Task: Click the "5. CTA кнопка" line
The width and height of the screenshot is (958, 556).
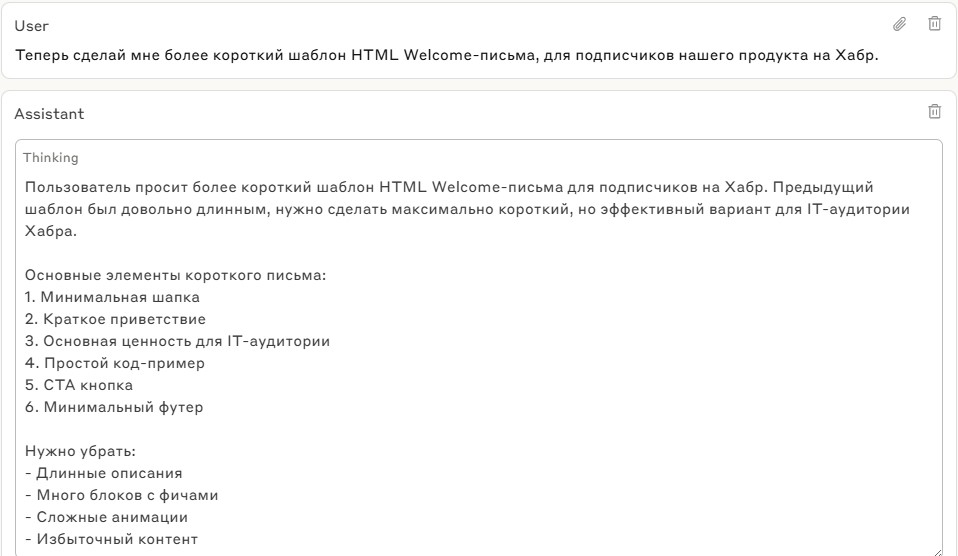Action: click(79, 385)
